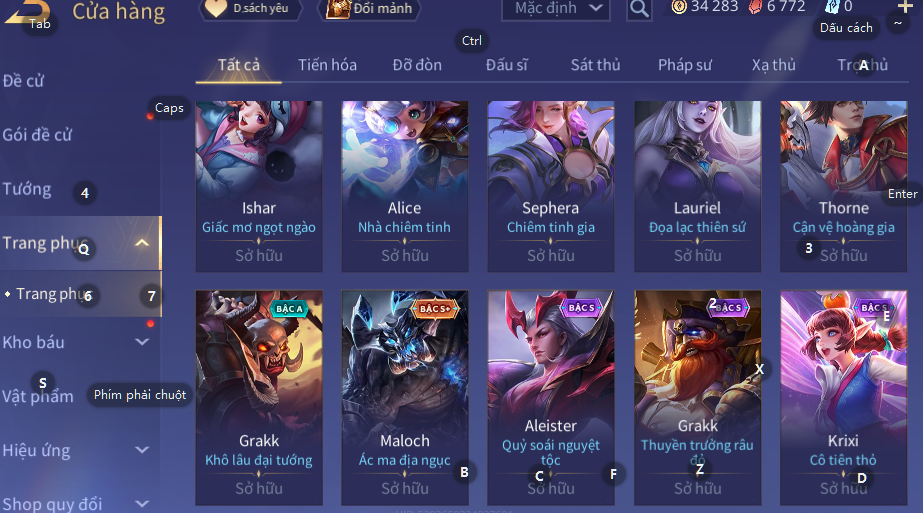This screenshot has width=923, height=513.
Task: Click the gold coin currency icon
Action: 679,6
